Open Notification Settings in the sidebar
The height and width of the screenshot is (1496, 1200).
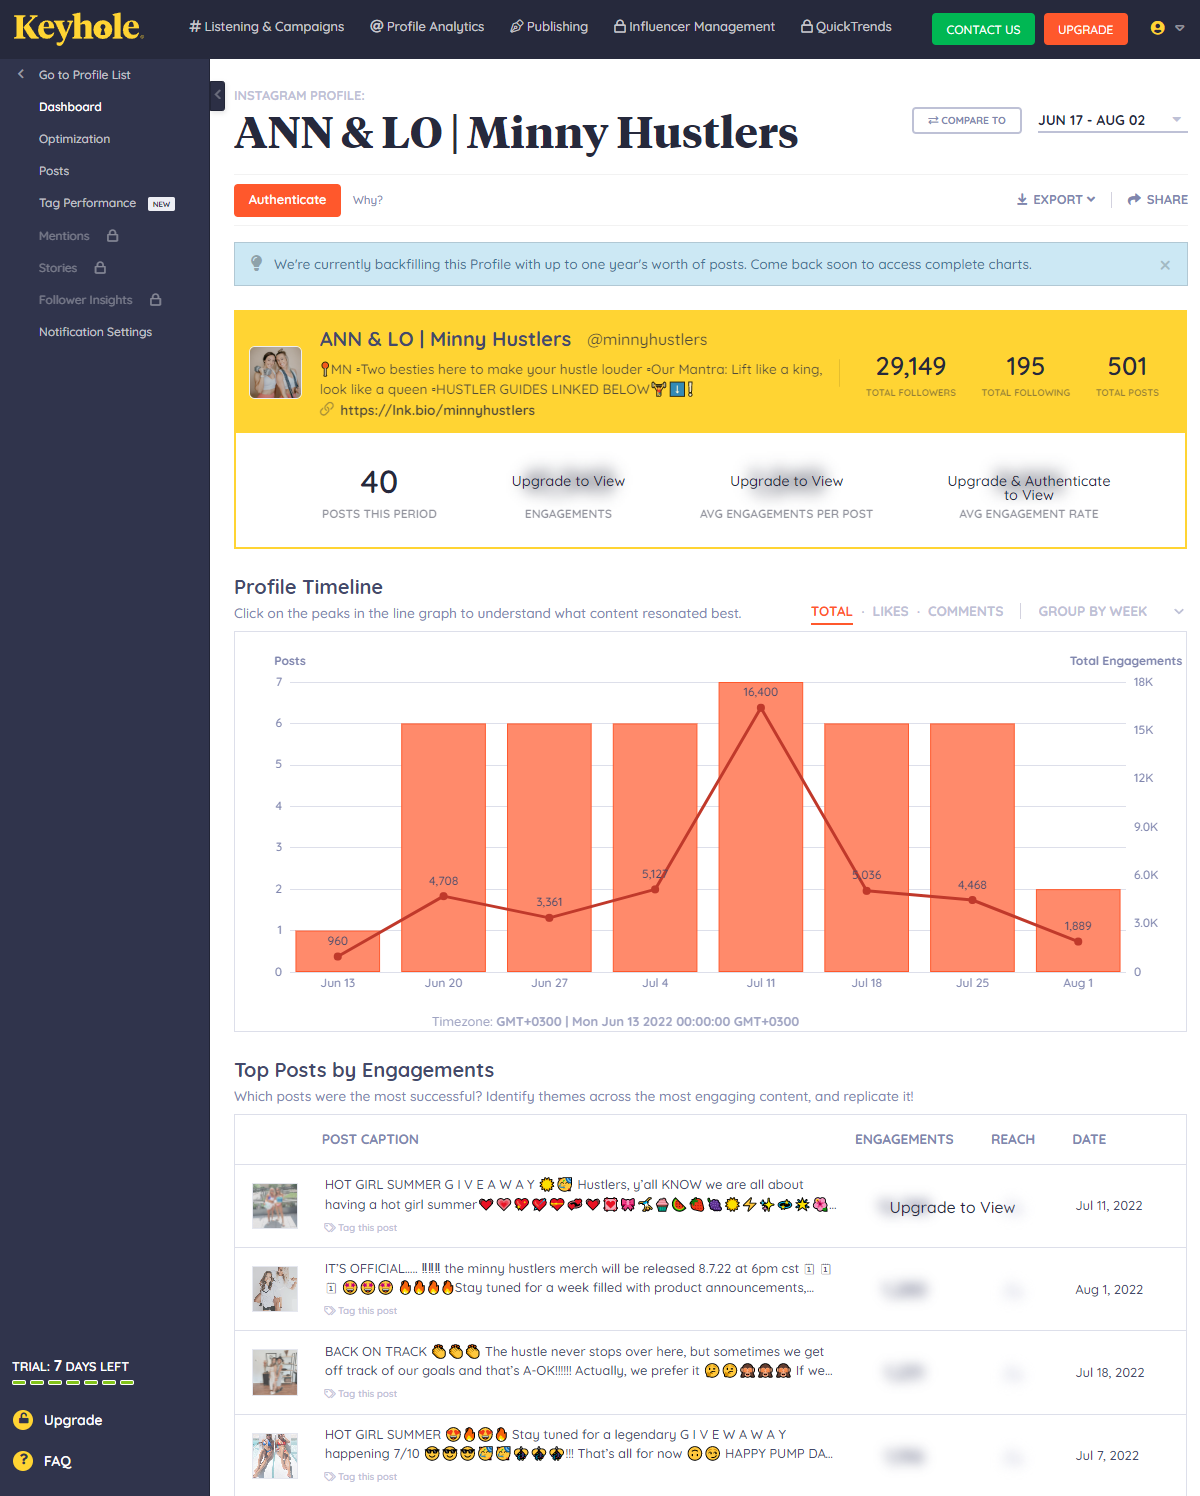click(x=96, y=332)
